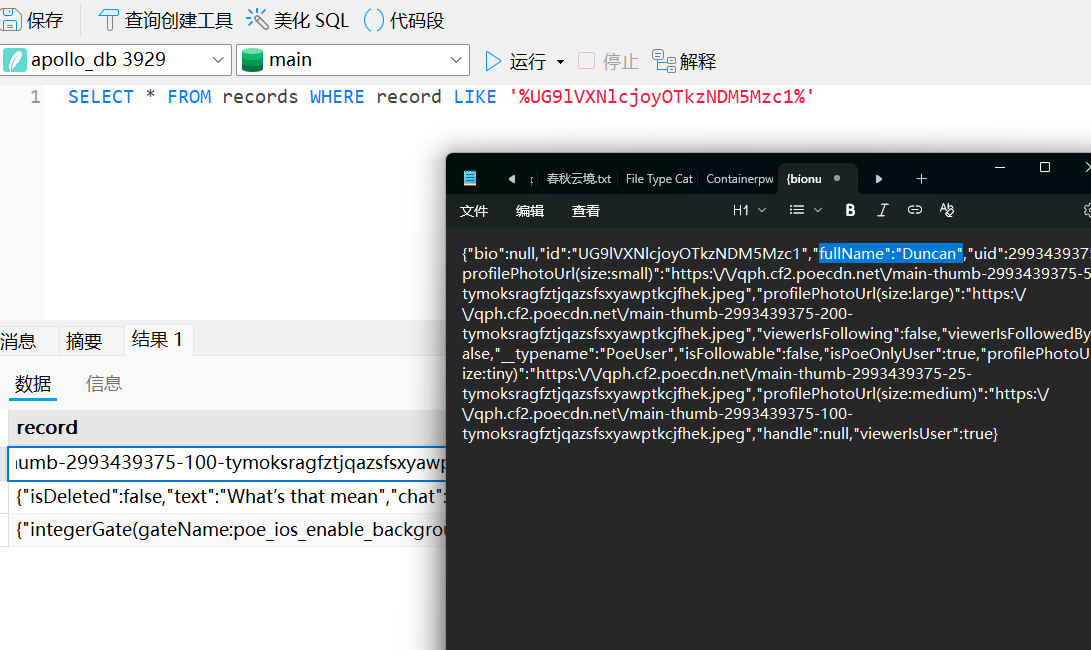1091x650 pixels.
Task: Toggle bold formatting in the editor
Action: 850,210
